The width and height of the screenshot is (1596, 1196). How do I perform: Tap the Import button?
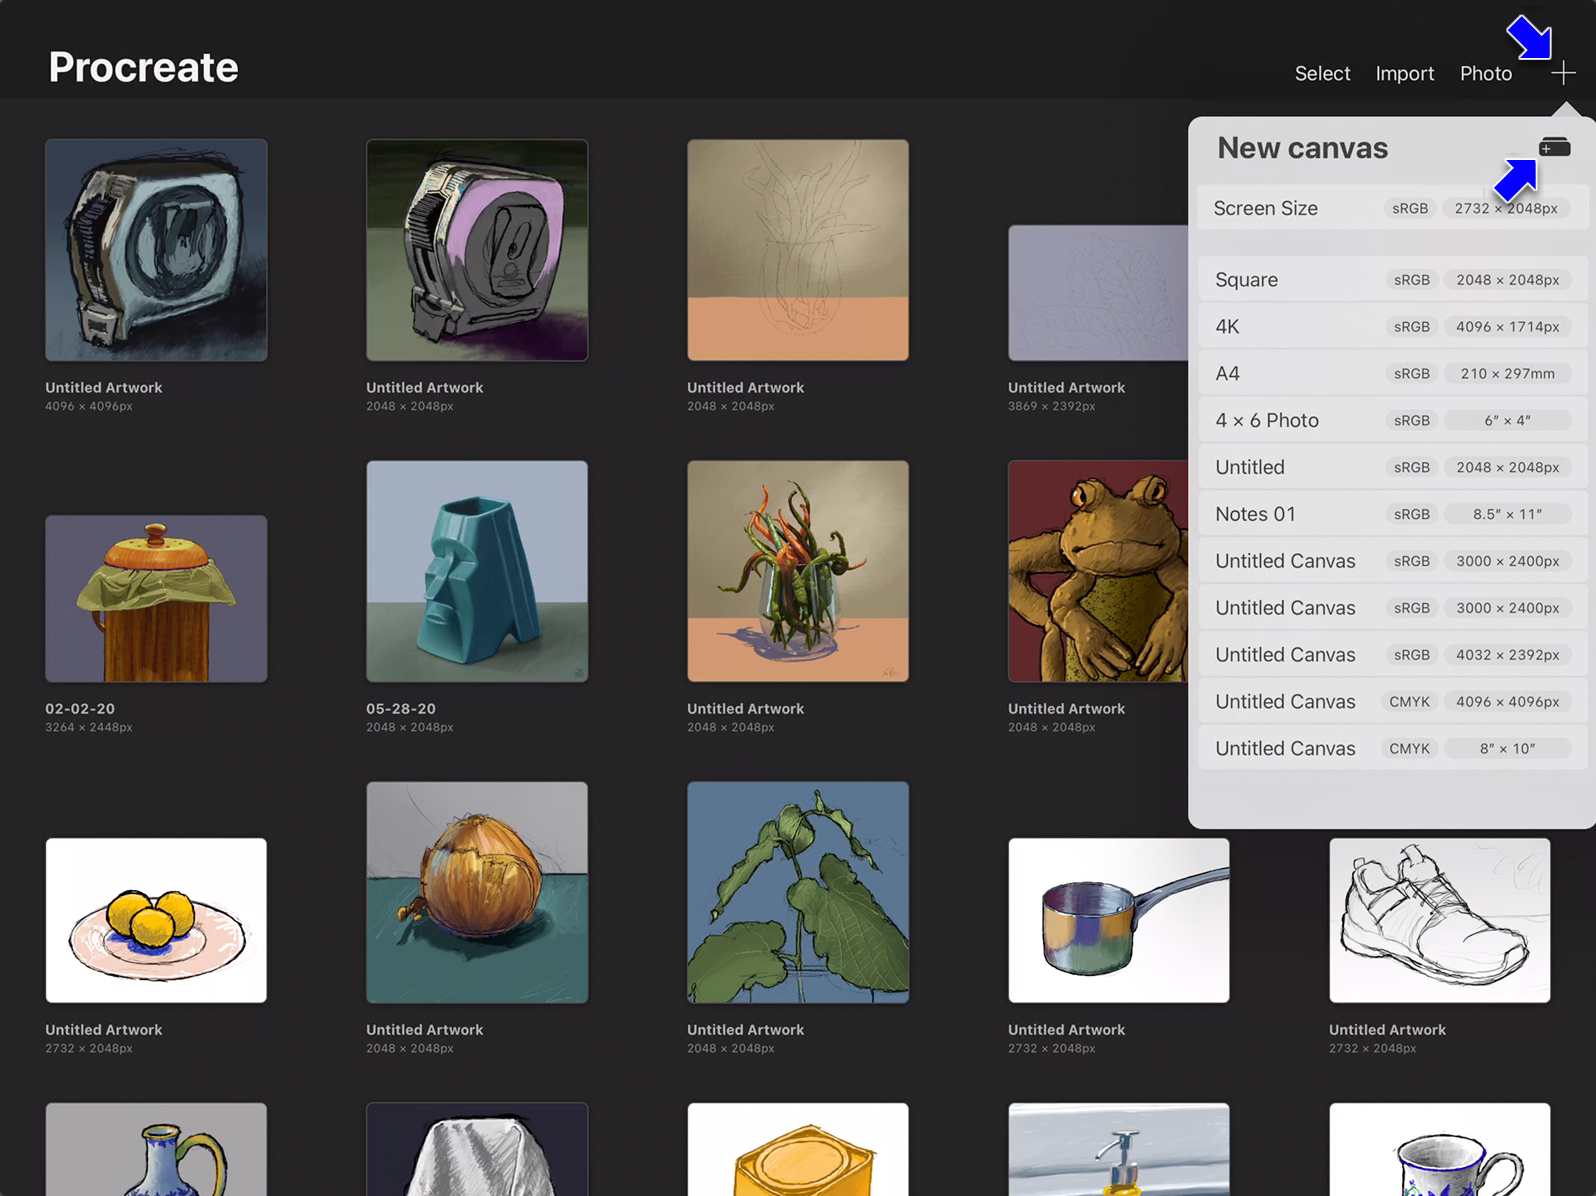click(x=1404, y=73)
